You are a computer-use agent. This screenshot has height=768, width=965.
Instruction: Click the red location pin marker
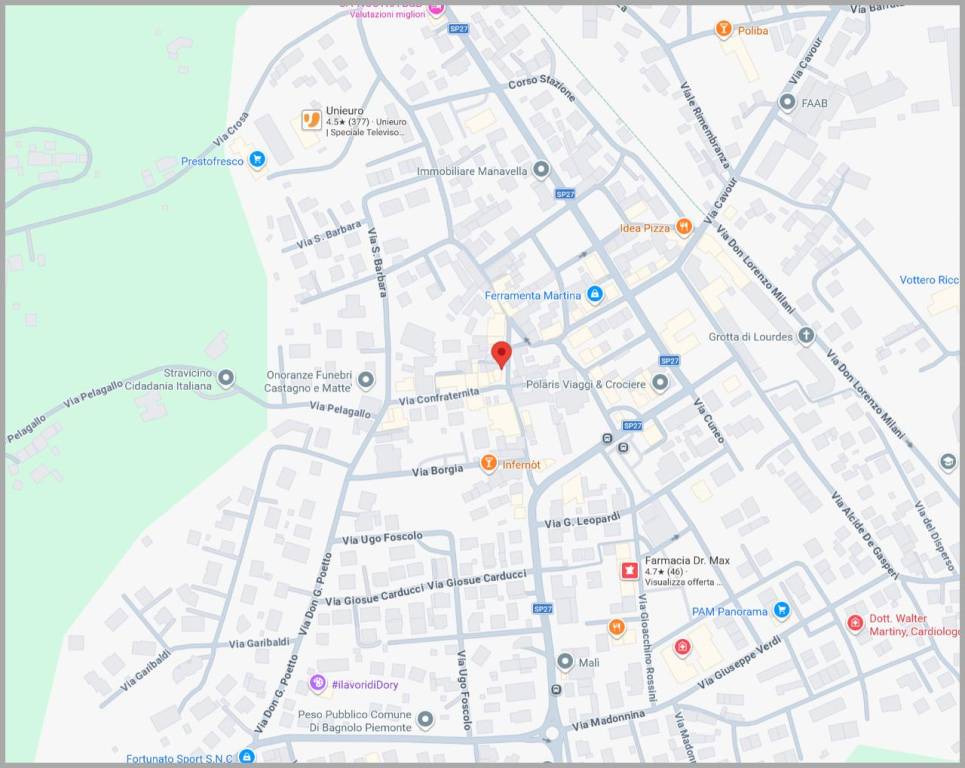coord(502,355)
